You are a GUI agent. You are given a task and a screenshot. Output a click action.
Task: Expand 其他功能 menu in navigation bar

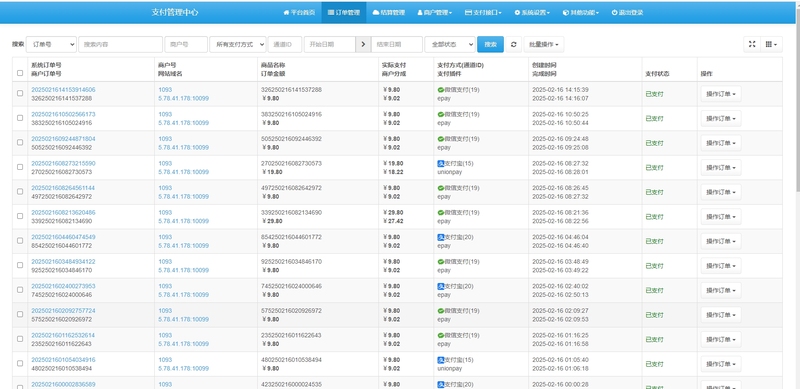pos(581,13)
